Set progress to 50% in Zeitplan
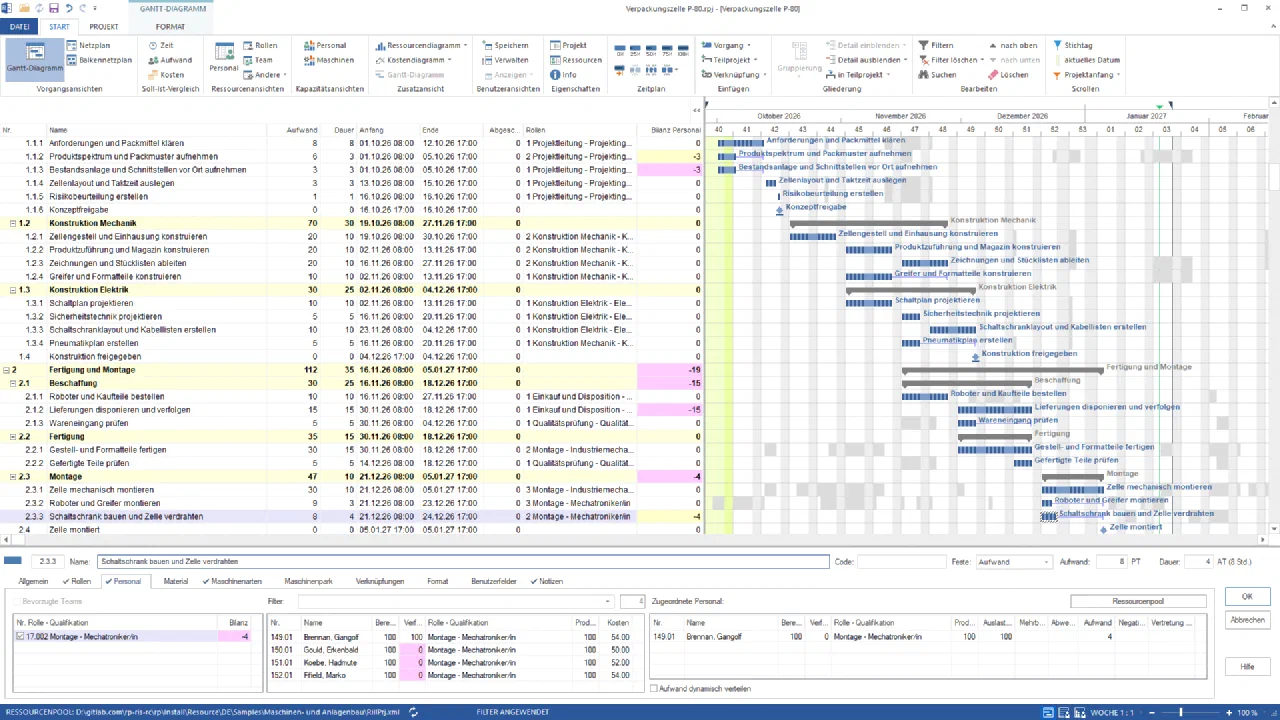The image size is (1280, 720). click(x=652, y=49)
